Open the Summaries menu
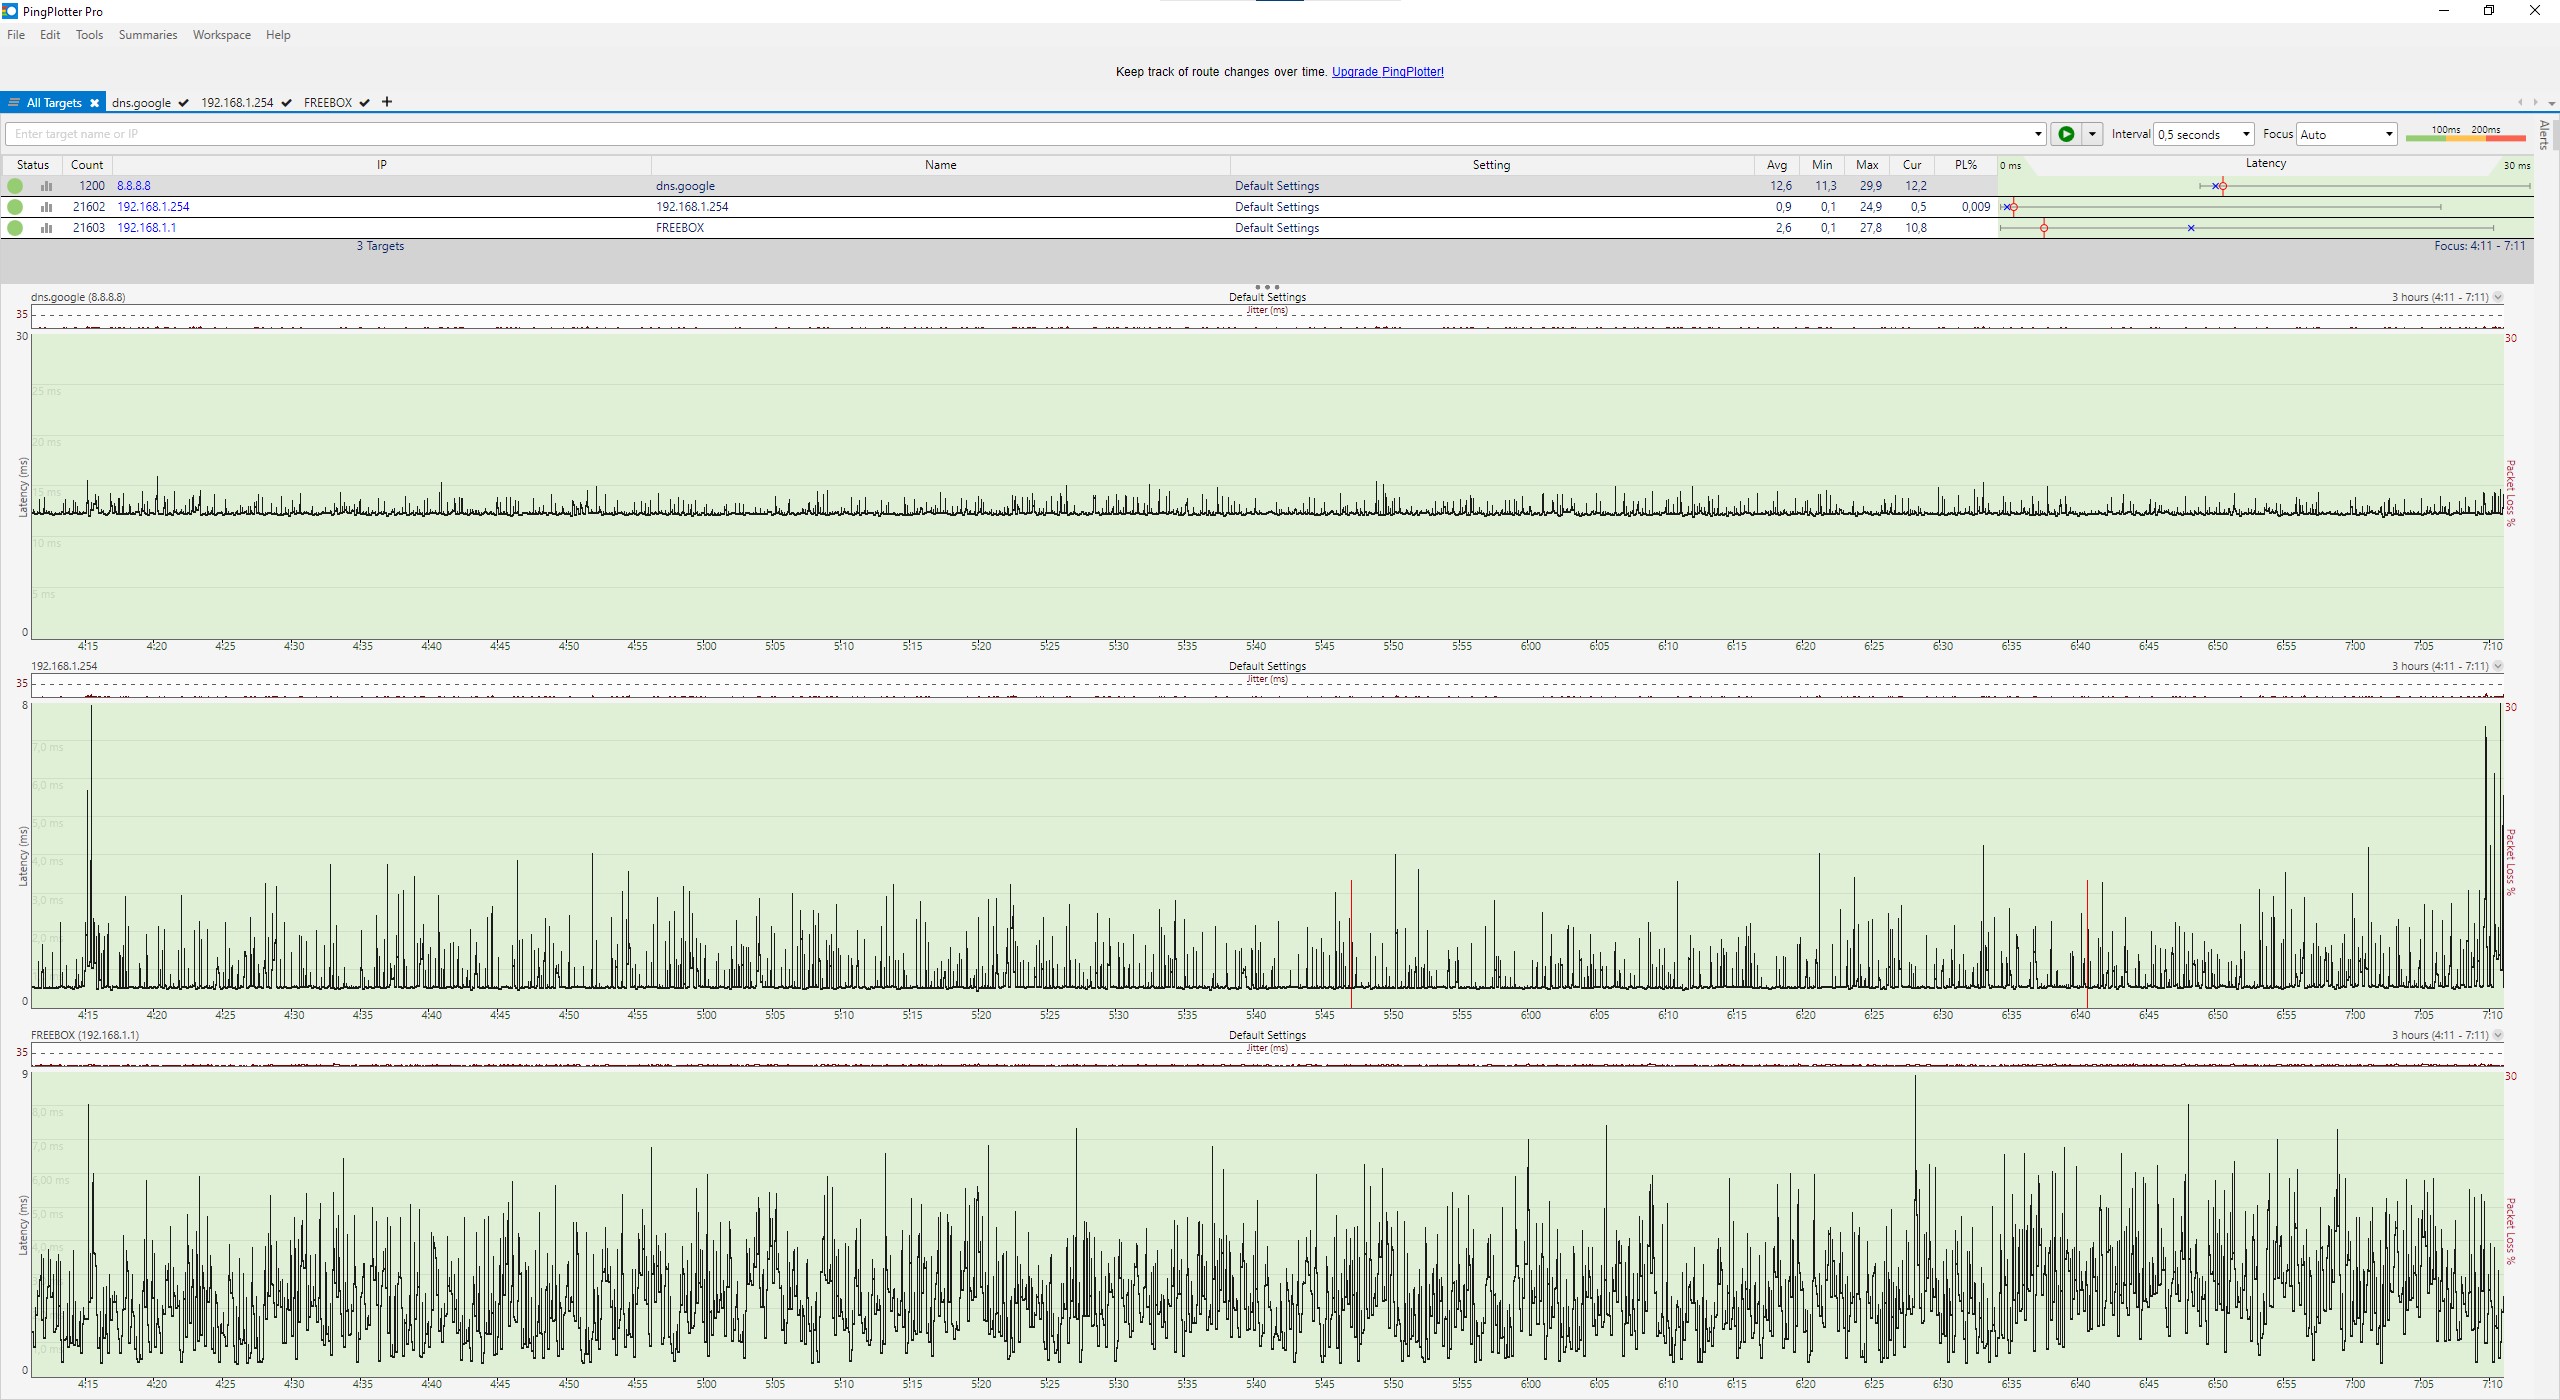Image resolution: width=2560 pixels, height=1400 pixels. coord(147,35)
